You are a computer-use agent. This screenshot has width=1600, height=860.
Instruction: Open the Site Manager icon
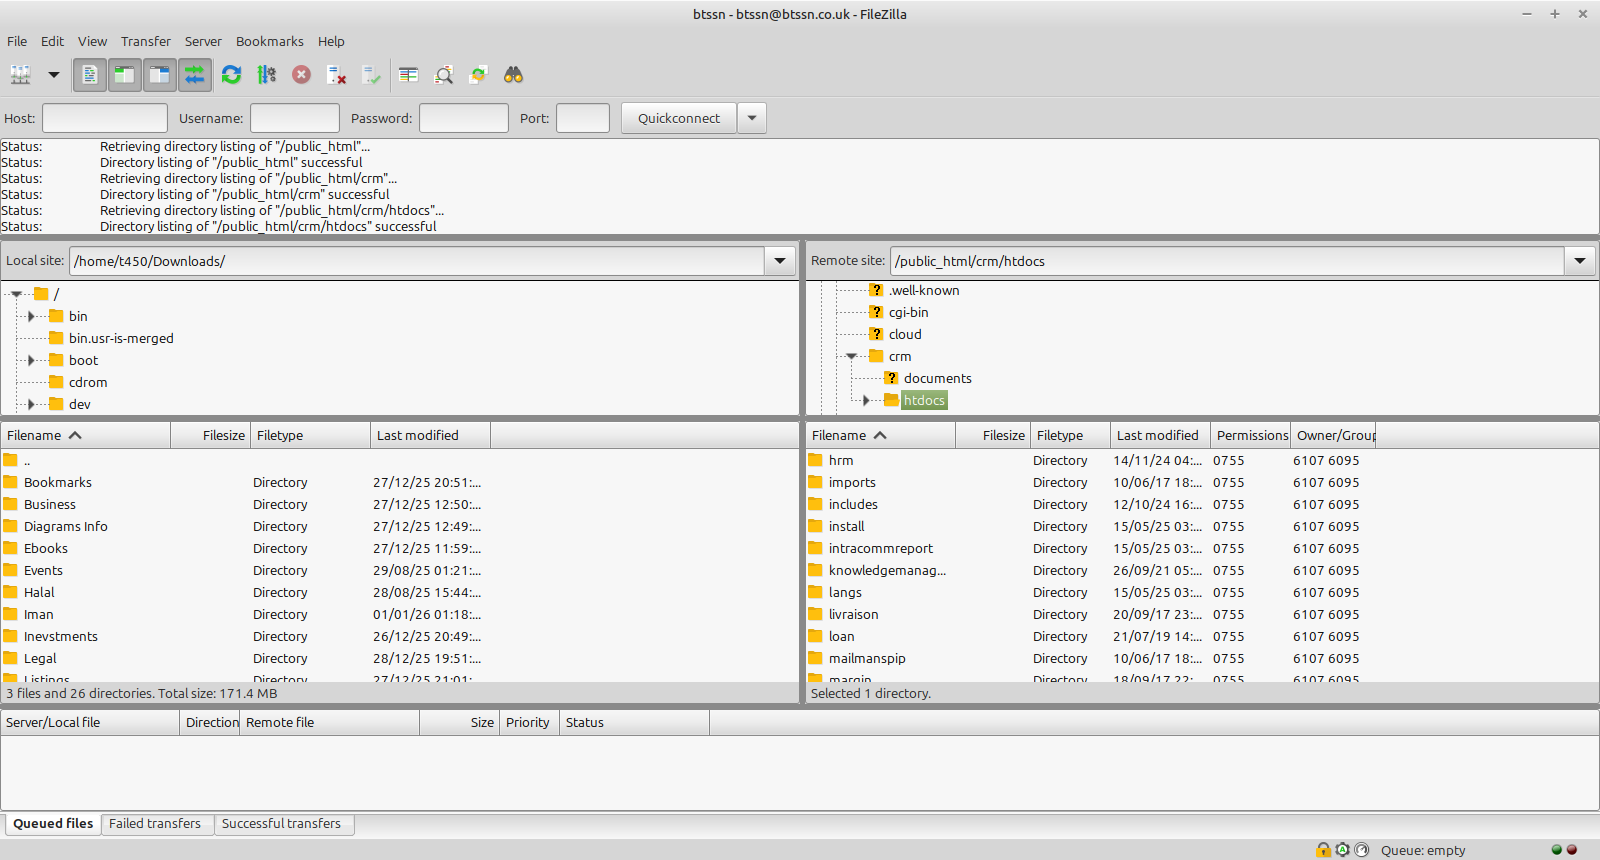pyautogui.click(x=20, y=75)
